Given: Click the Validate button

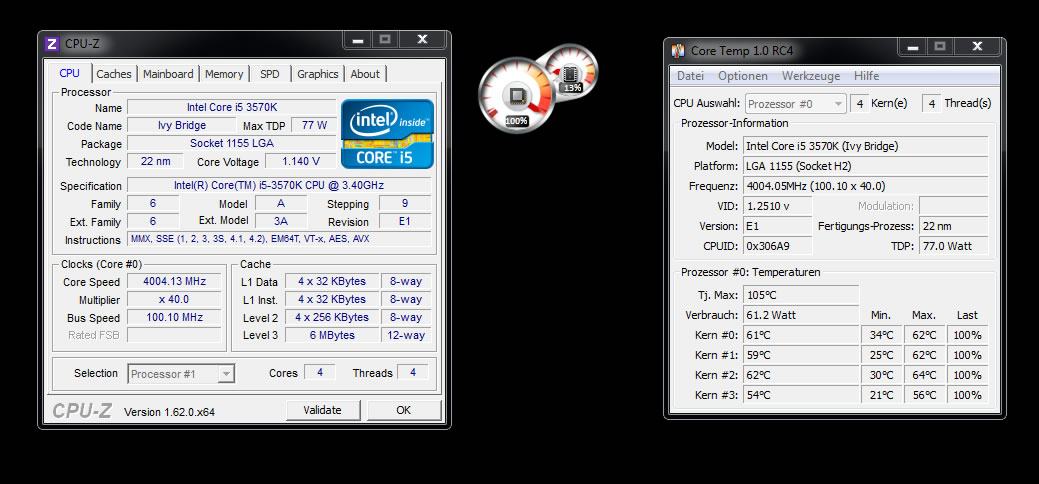Looking at the screenshot, I should coord(323,410).
